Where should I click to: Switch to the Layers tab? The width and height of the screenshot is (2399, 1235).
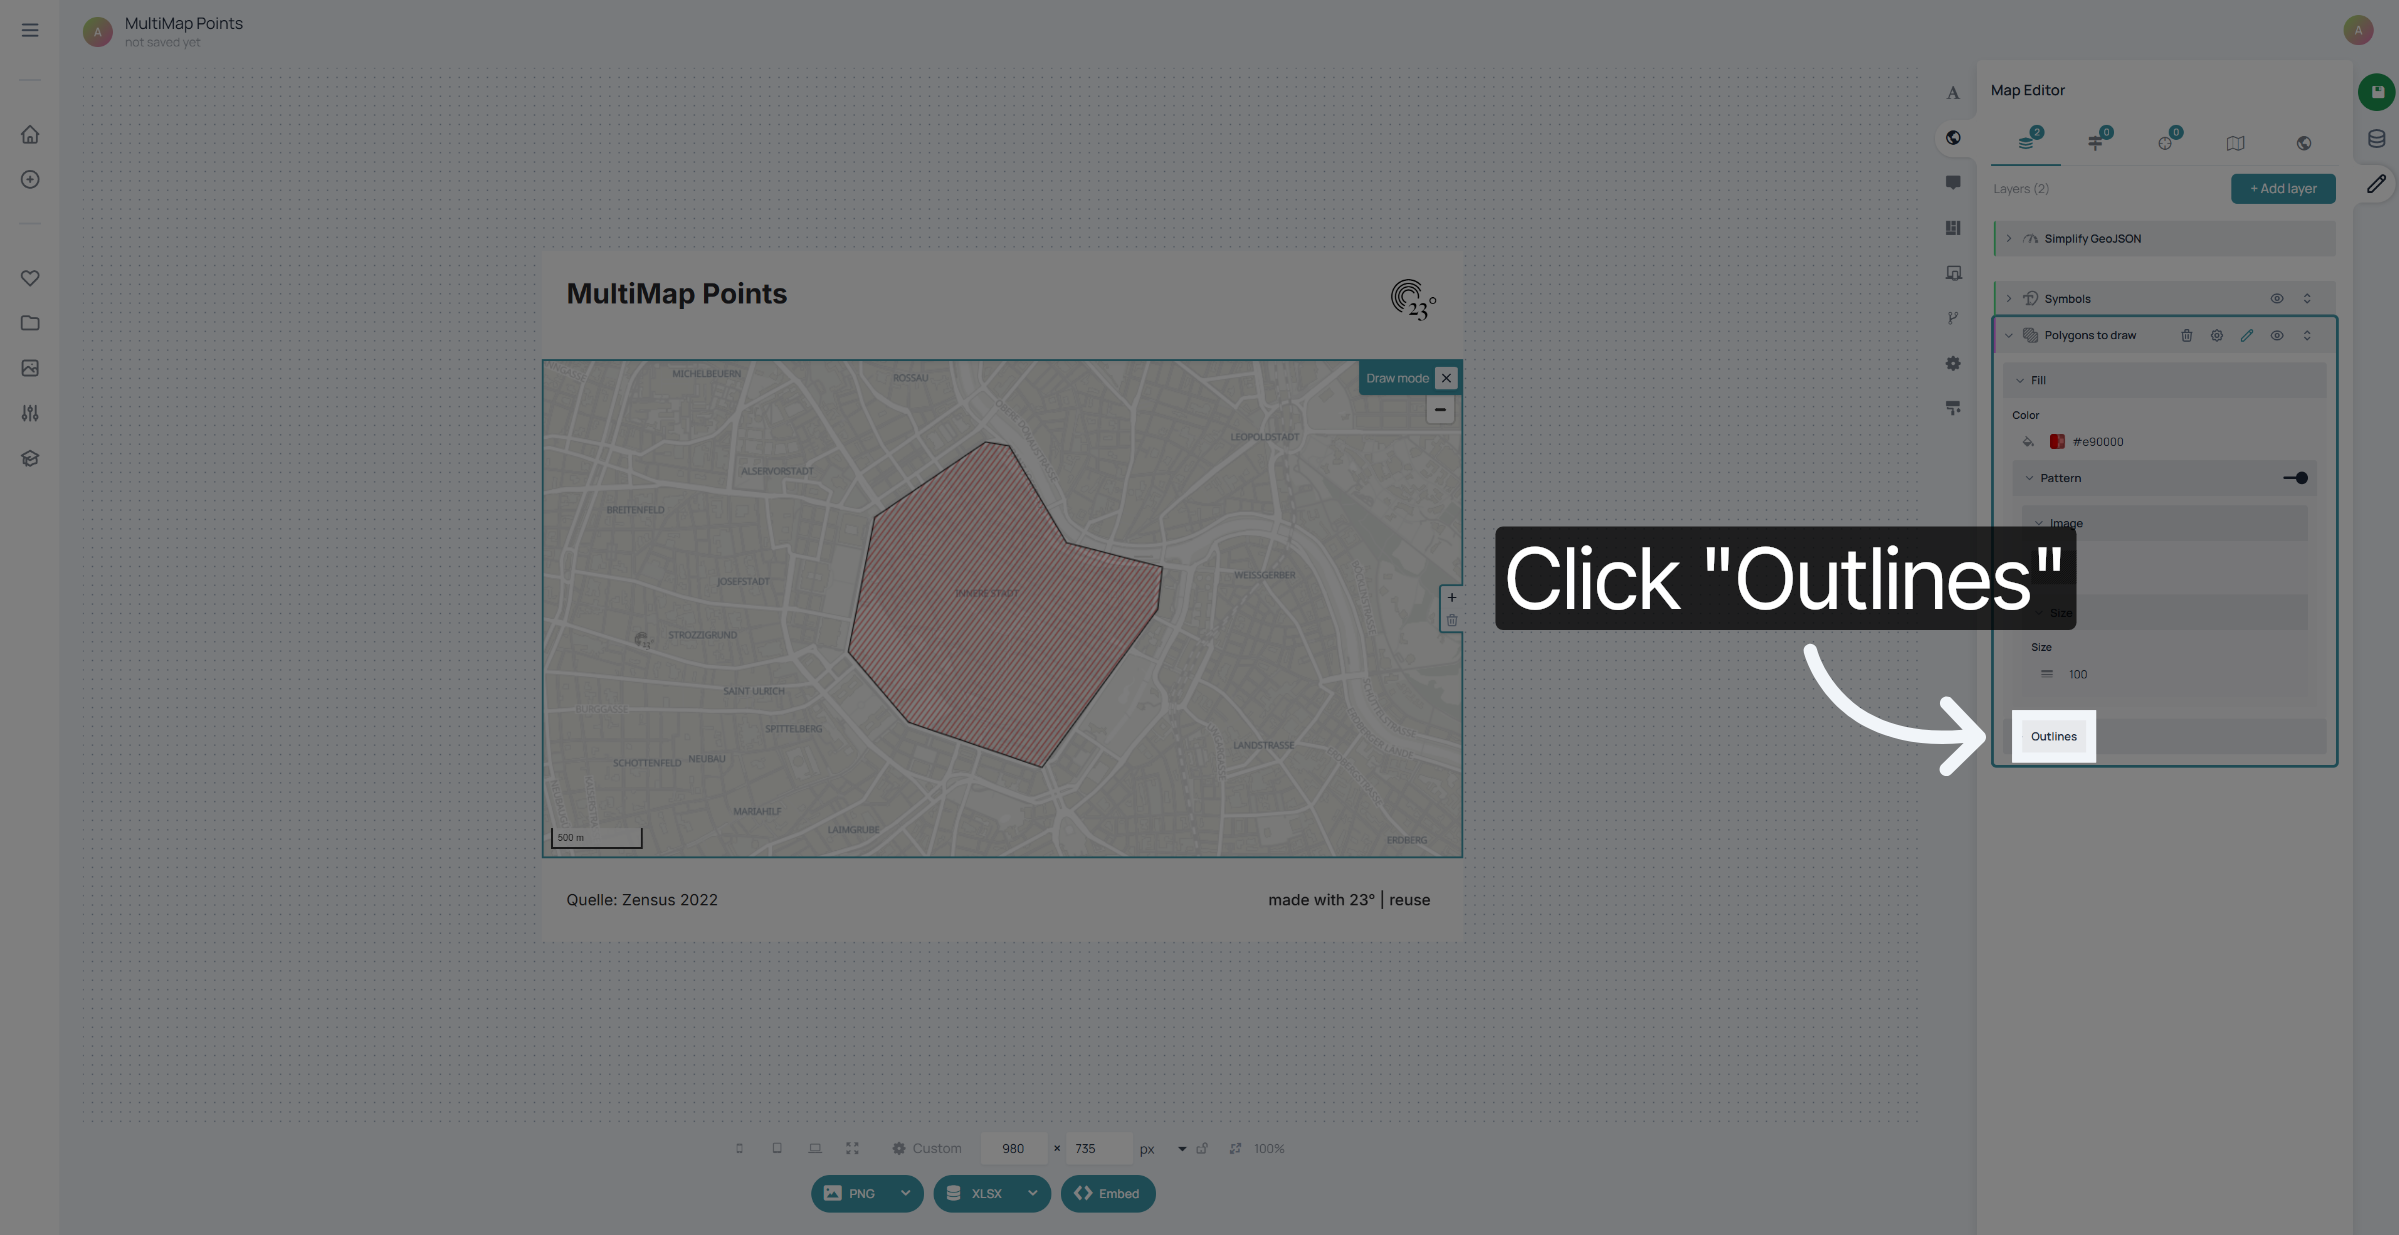coord(2026,141)
